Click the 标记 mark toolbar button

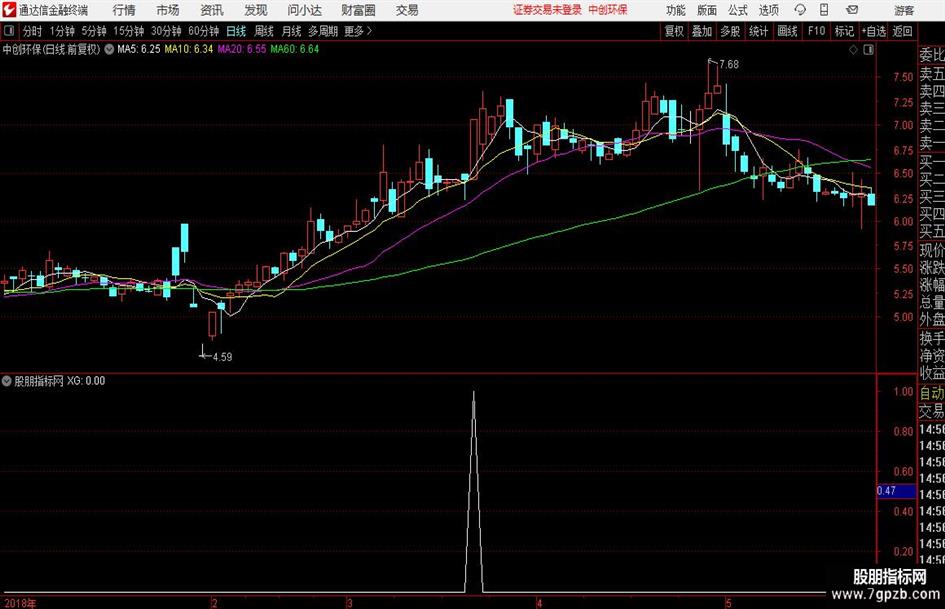pyautogui.click(x=844, y=31)
